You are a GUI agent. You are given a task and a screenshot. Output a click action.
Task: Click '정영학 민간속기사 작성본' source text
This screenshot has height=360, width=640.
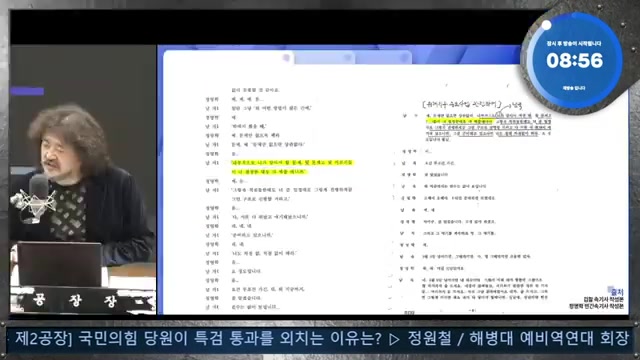point(596,306)
